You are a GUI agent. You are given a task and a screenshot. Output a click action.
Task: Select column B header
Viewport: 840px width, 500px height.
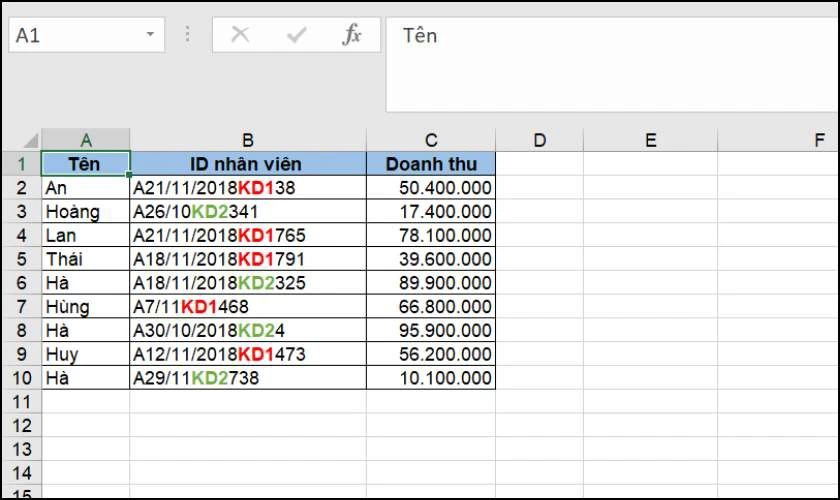[x=248, y=140]
